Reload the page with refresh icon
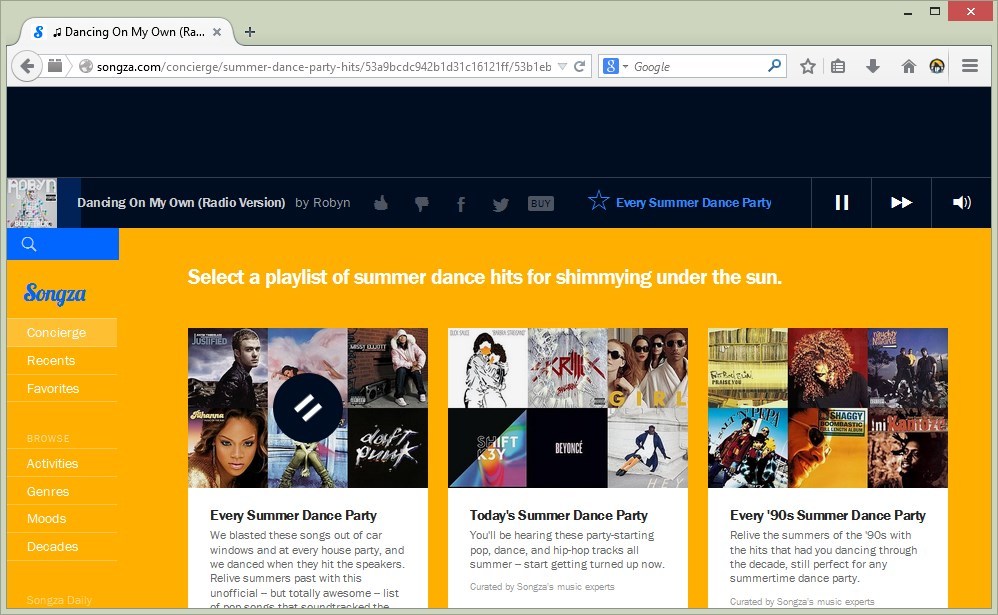The width and height of the screenshot is (998, 615). (x=579, y=66)
